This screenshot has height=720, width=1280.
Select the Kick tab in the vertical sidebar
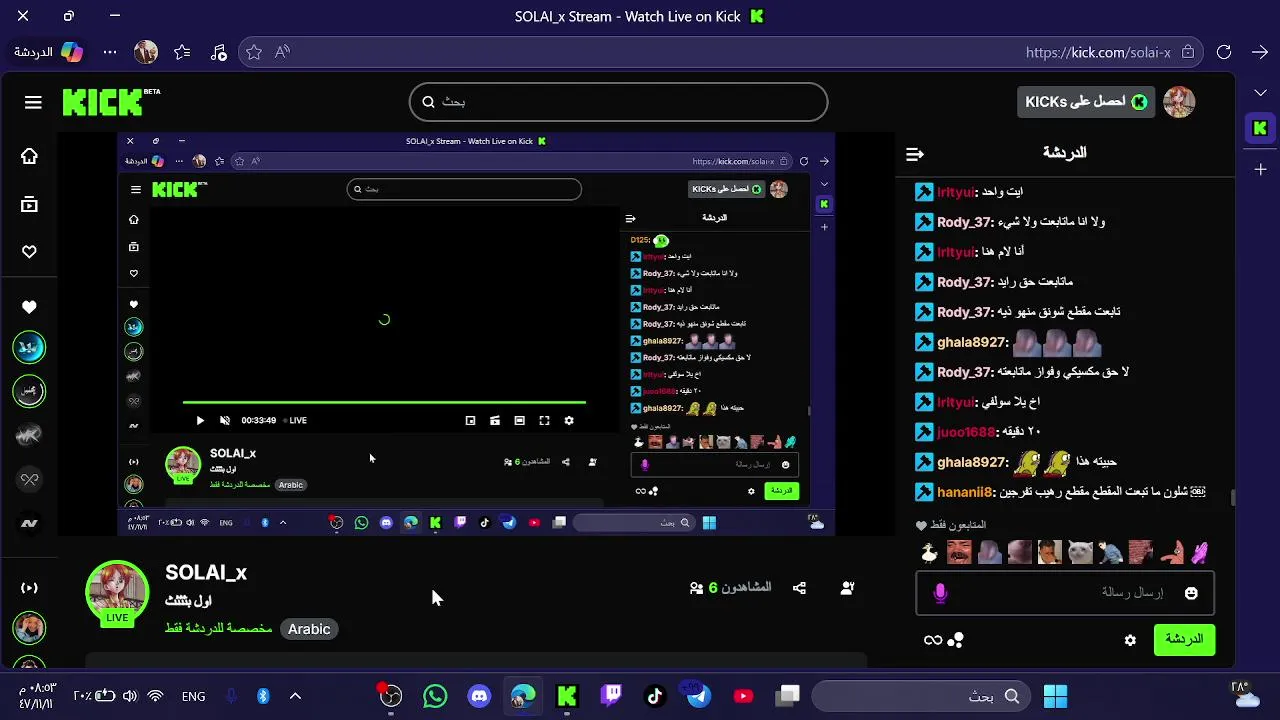point(1260,129)
